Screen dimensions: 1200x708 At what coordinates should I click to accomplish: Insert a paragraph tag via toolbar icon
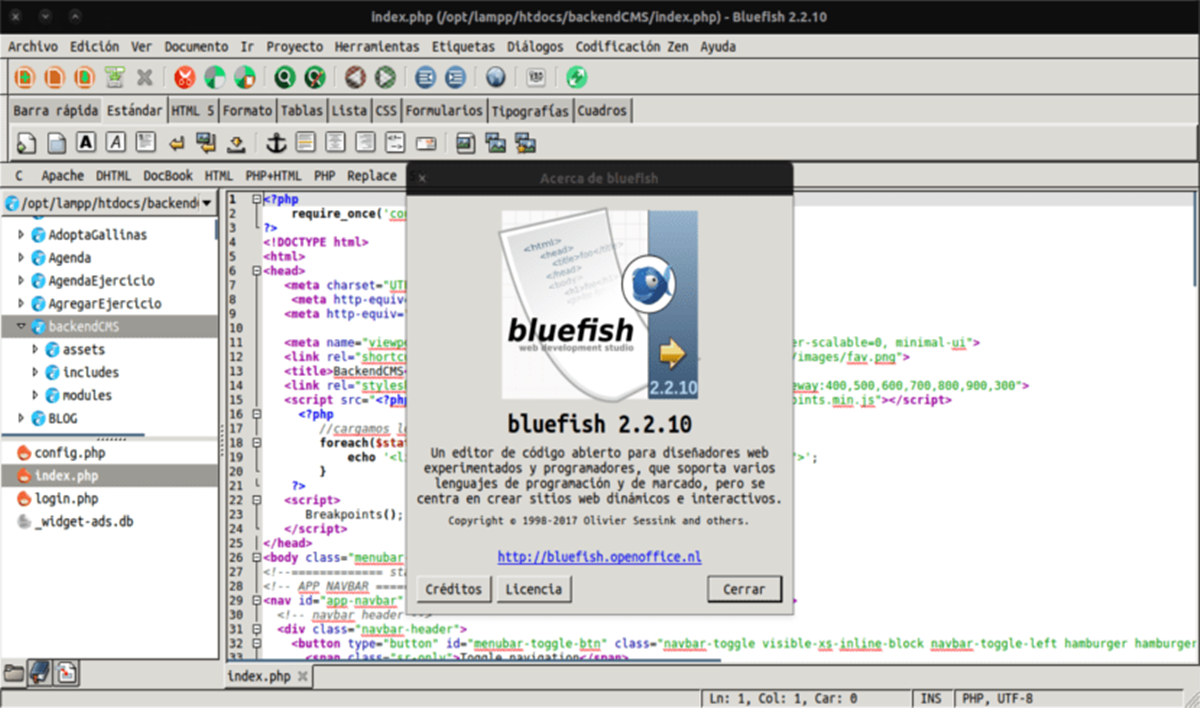click(x=146, y=143)
